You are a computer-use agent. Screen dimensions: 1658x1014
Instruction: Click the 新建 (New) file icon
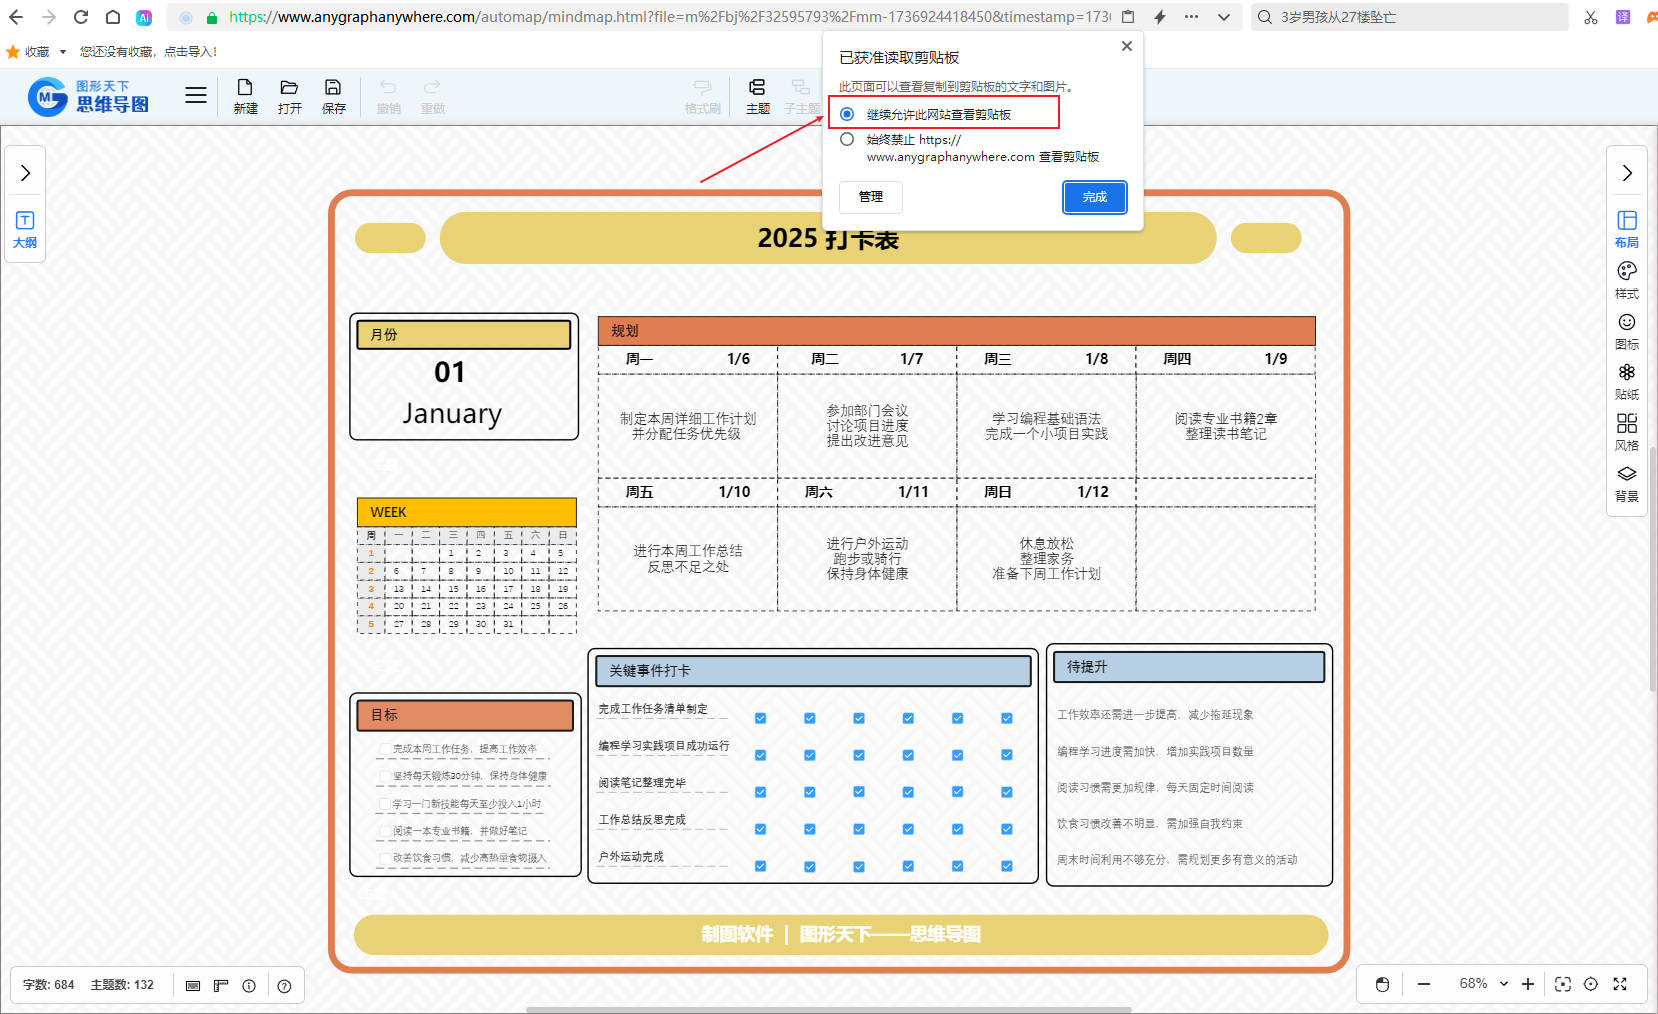pos(245,96)
